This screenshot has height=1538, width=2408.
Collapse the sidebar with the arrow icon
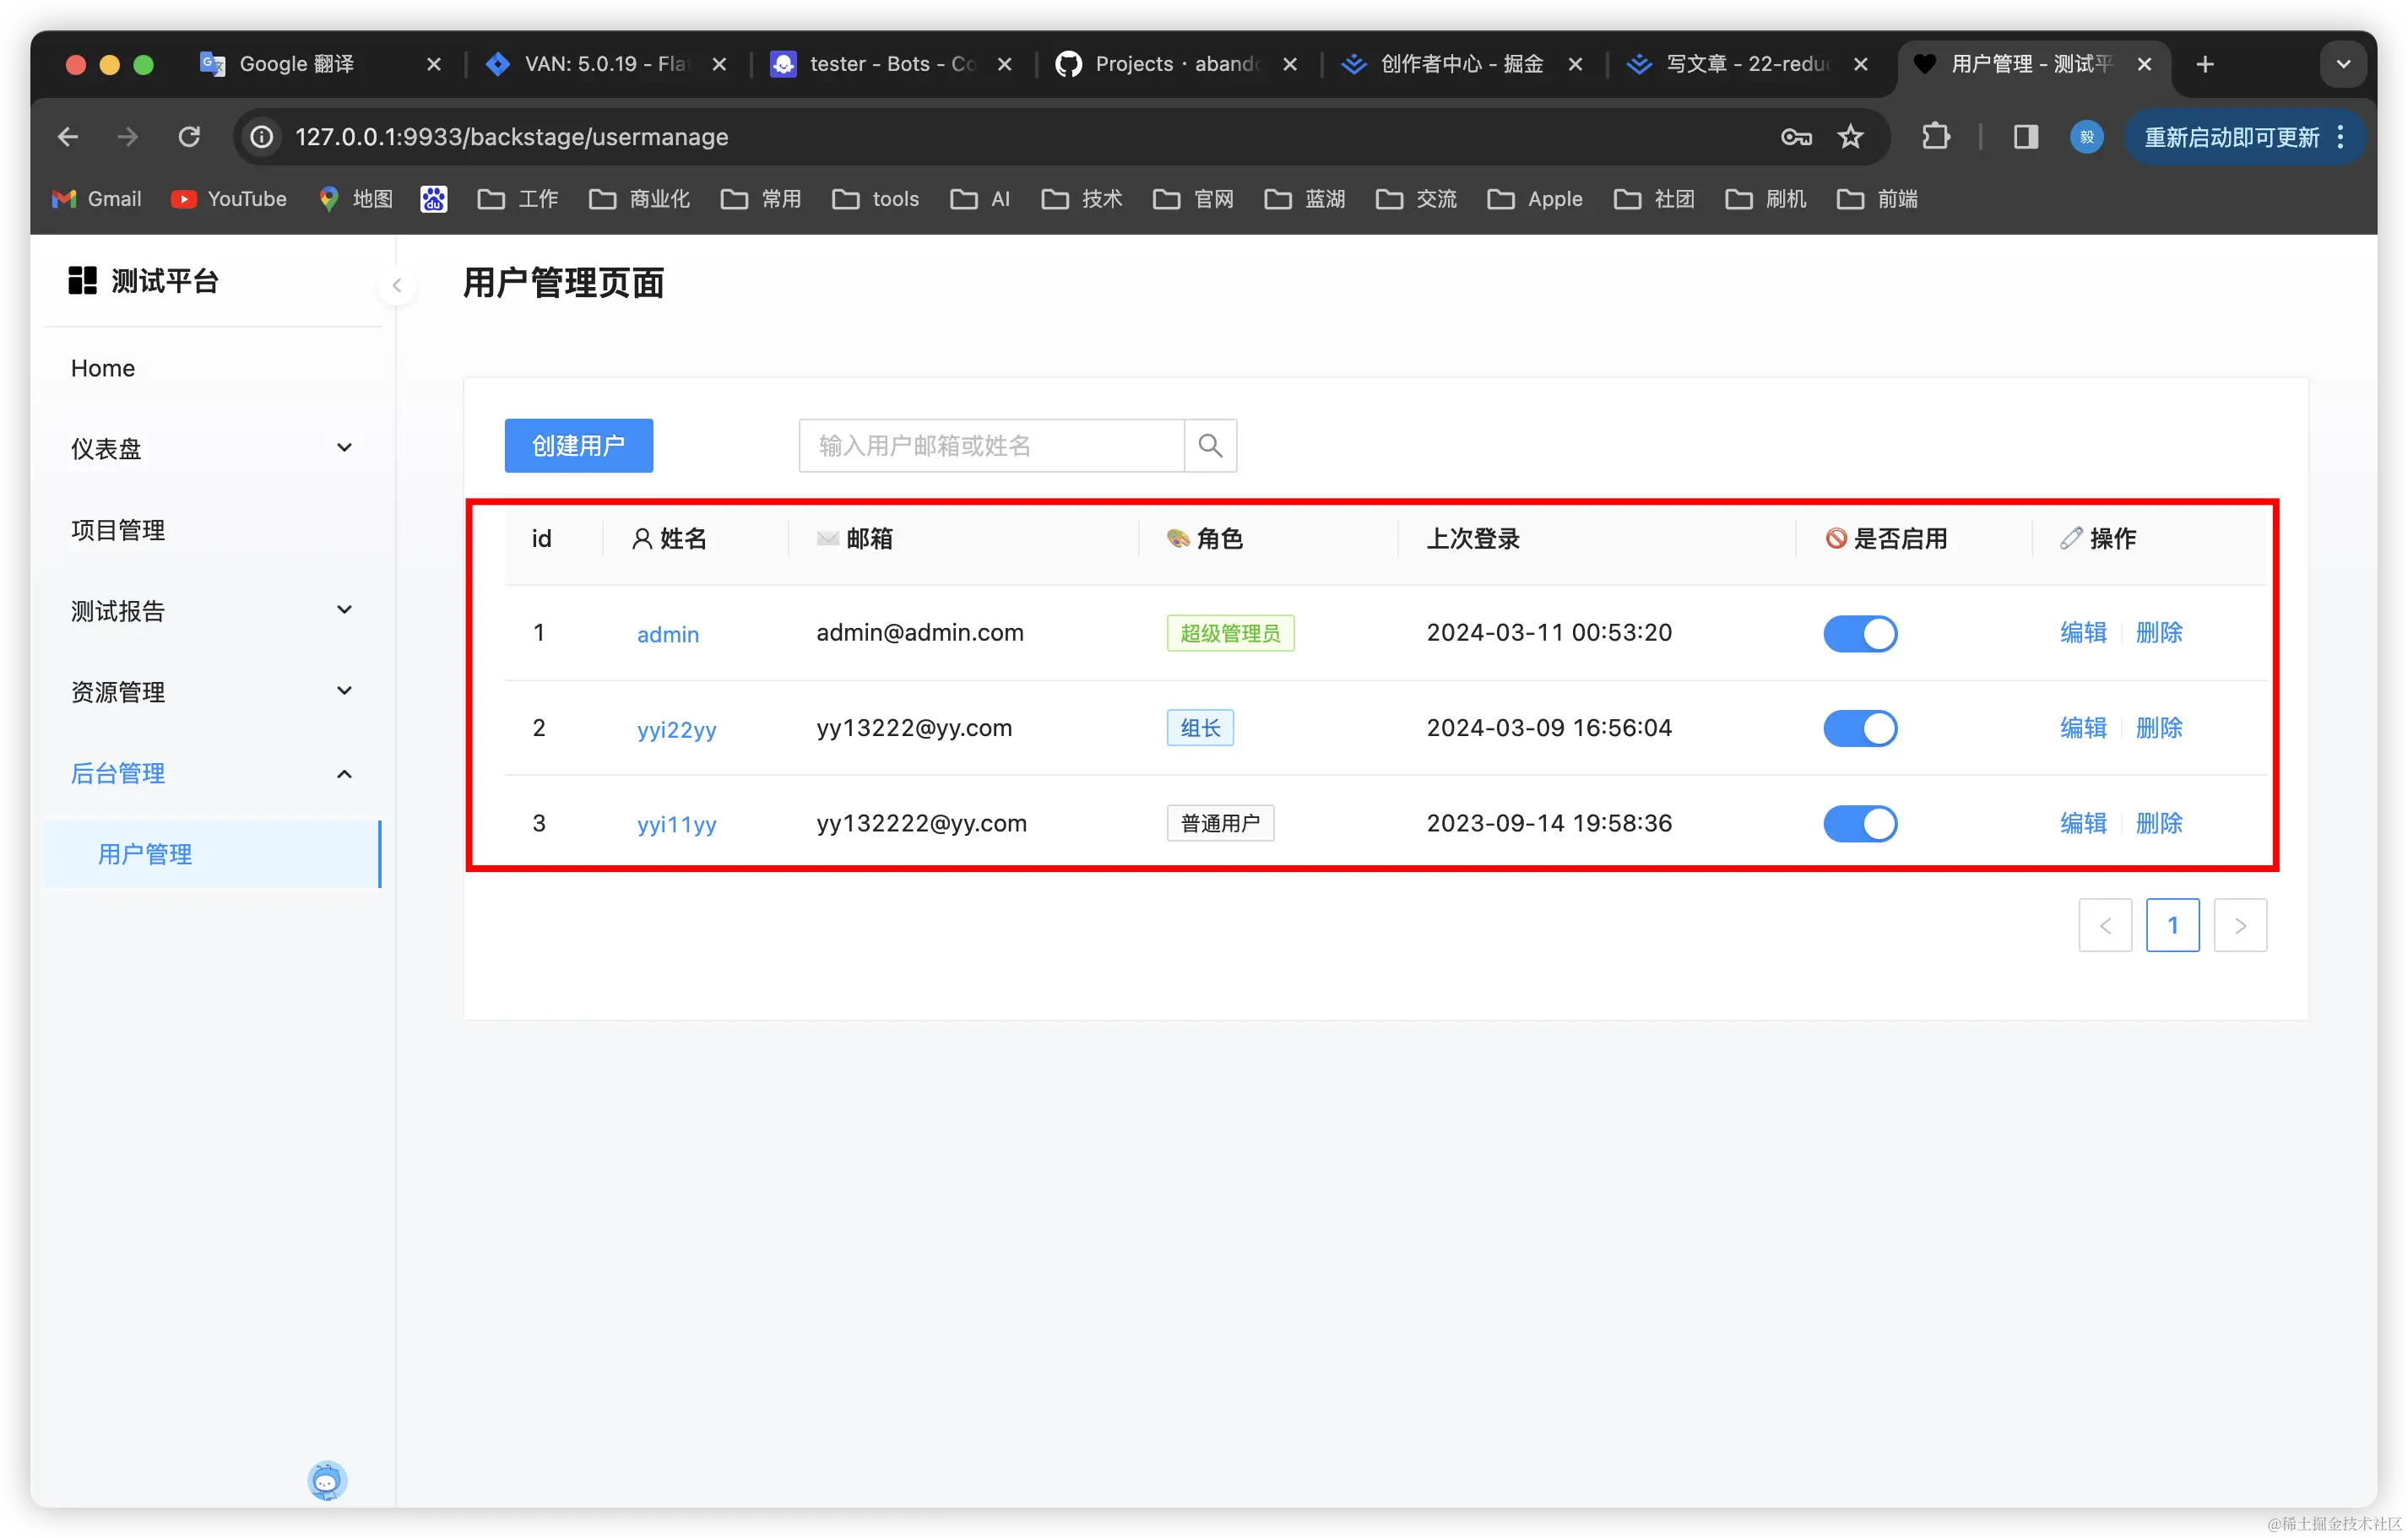click(x=397, y=286)
